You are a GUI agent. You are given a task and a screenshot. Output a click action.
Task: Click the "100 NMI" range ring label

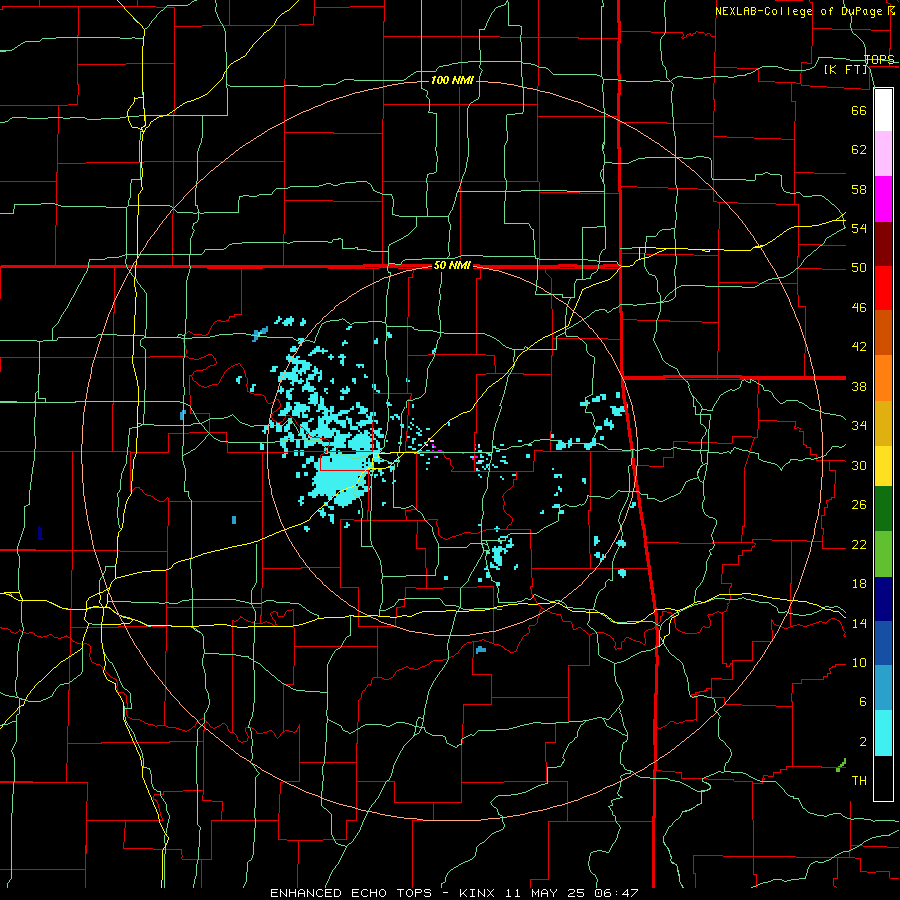tap(452, 80)
